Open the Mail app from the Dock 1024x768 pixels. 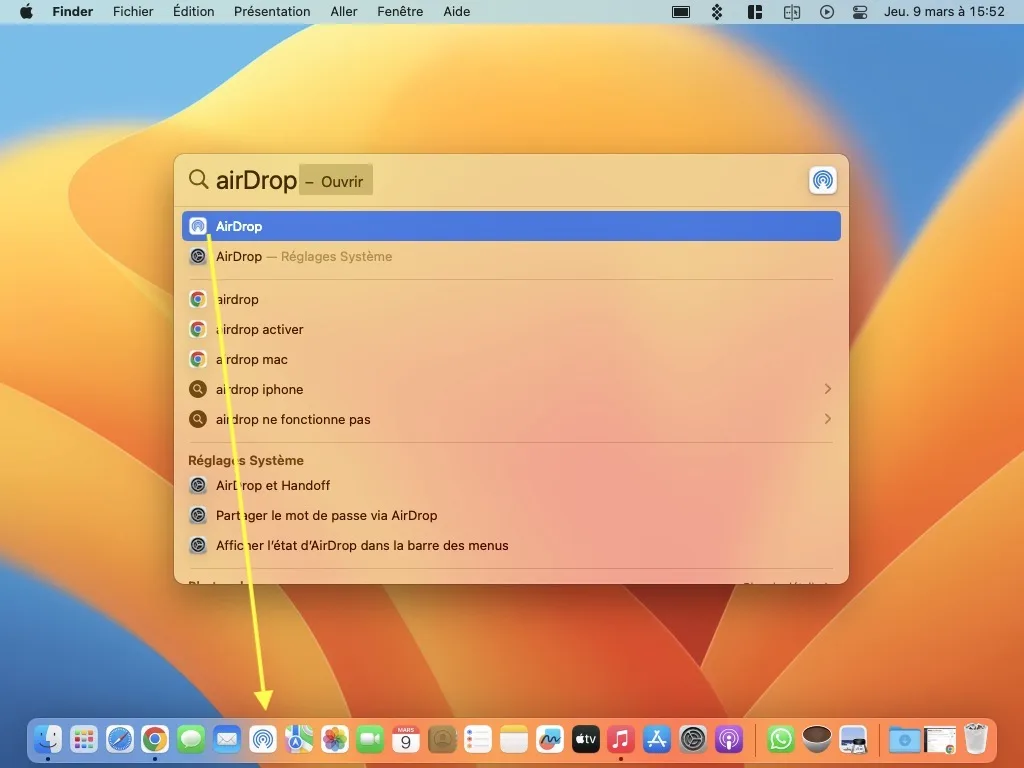[x=226, y=738]
